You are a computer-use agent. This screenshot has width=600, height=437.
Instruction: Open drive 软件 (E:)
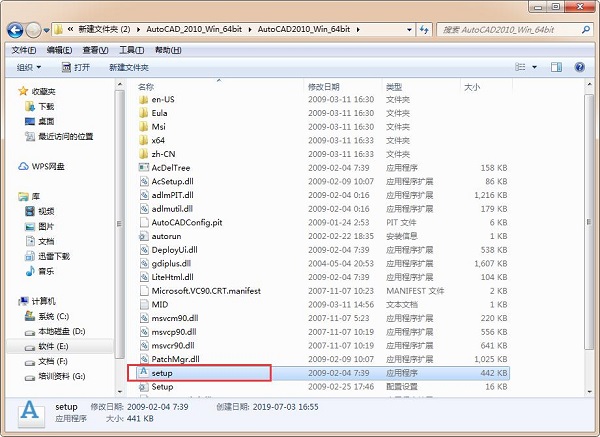[x=46, y=347]
